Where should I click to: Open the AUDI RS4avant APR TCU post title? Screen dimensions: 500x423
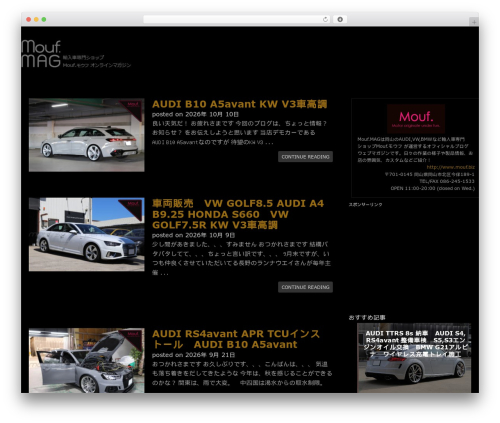(236, 339)
